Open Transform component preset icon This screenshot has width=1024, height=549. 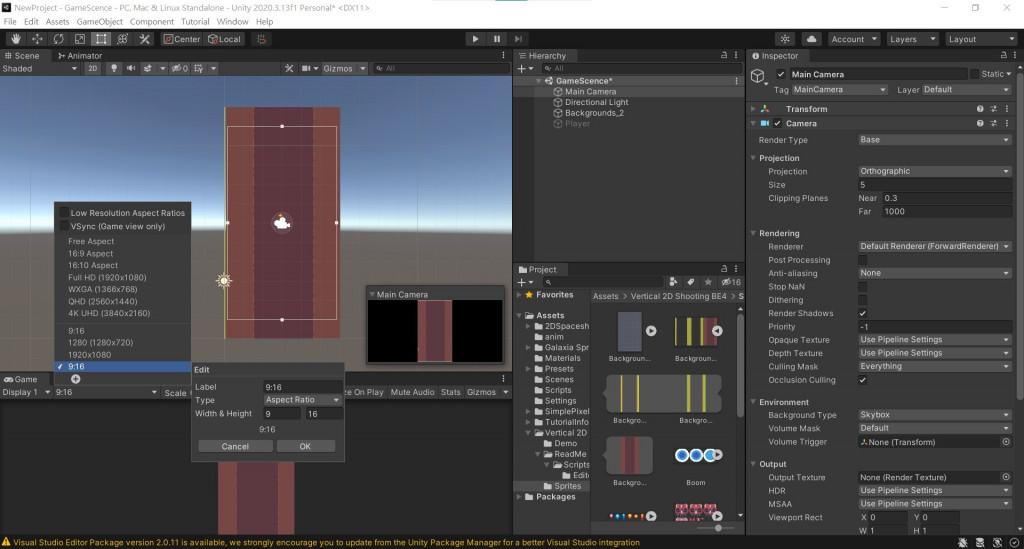pyautogui.click(x=993, y=109)
